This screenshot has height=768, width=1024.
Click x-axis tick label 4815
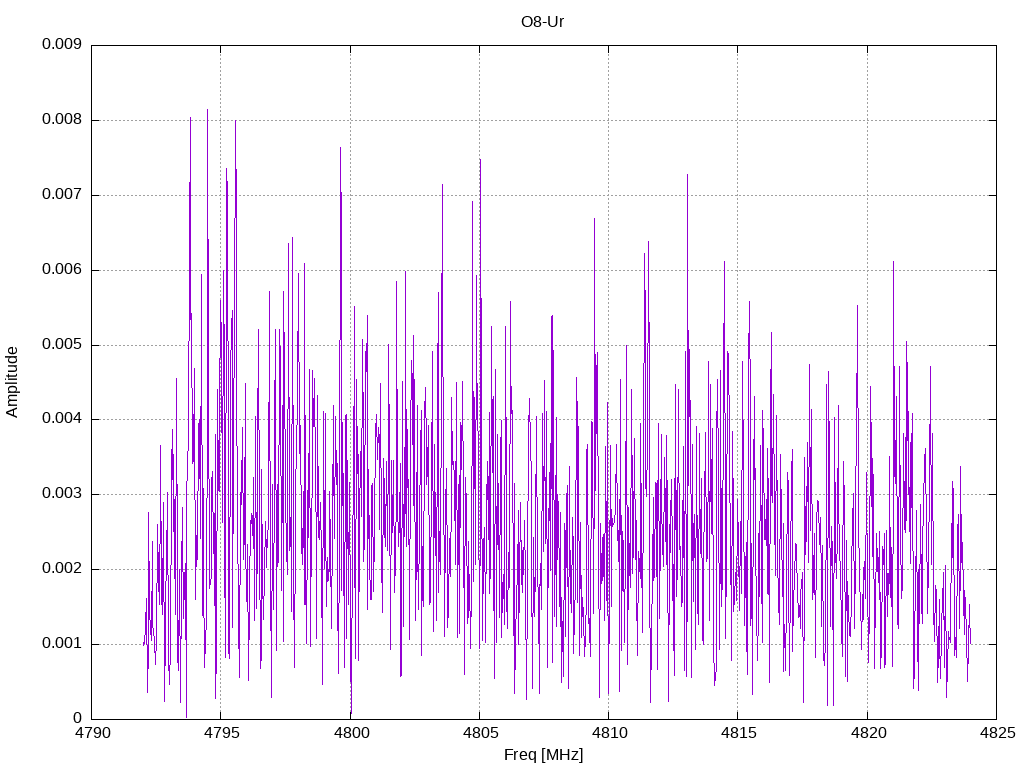[739, 733]
